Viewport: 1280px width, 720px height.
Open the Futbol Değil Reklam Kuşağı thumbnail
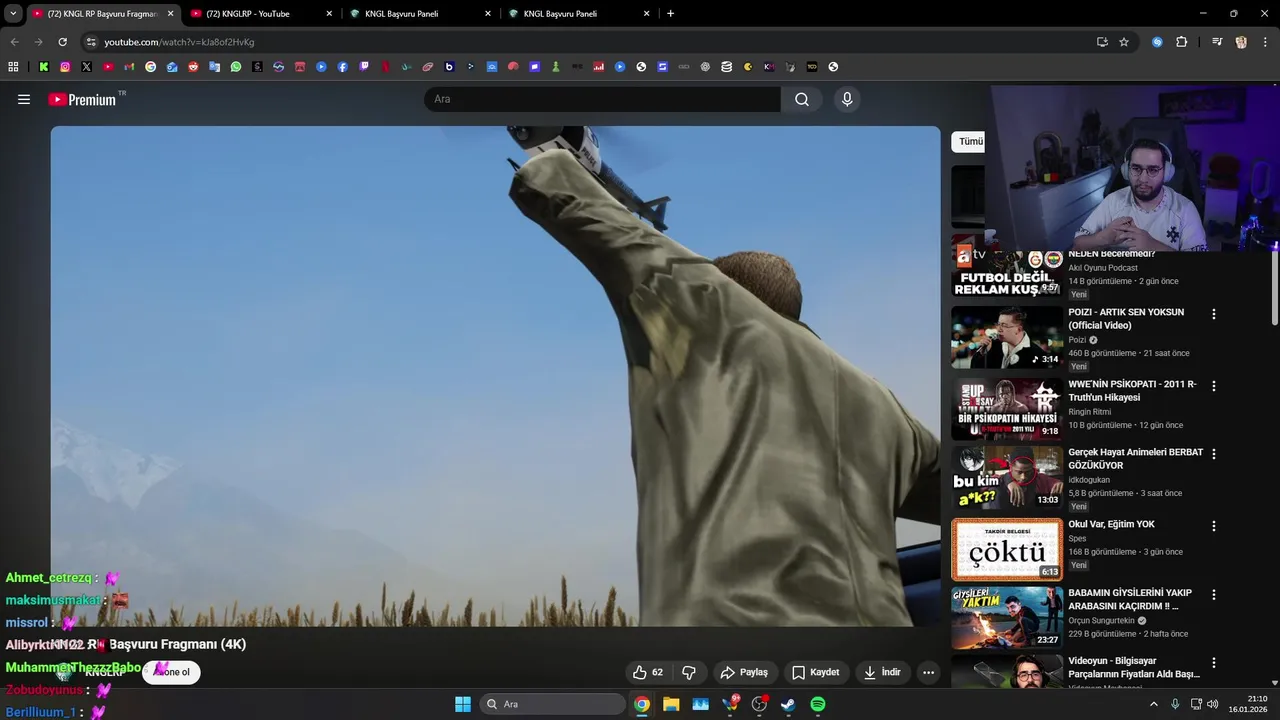(x=1007, y=266)
